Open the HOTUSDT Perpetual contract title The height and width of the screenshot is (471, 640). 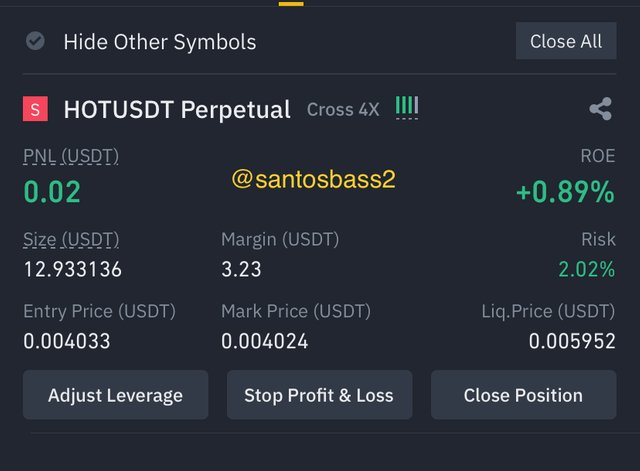tap(177, 110)
